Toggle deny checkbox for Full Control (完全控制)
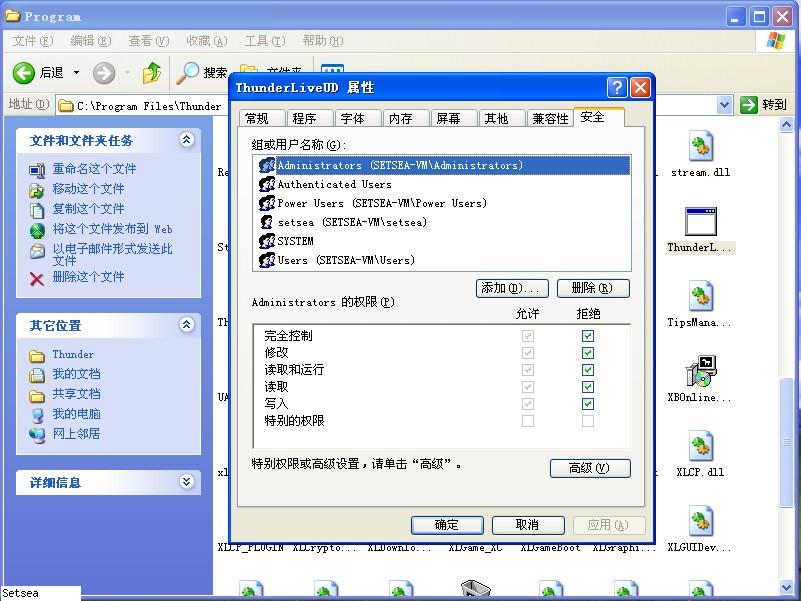The width and height of the screenshot is (801, 601). (588, 336)
